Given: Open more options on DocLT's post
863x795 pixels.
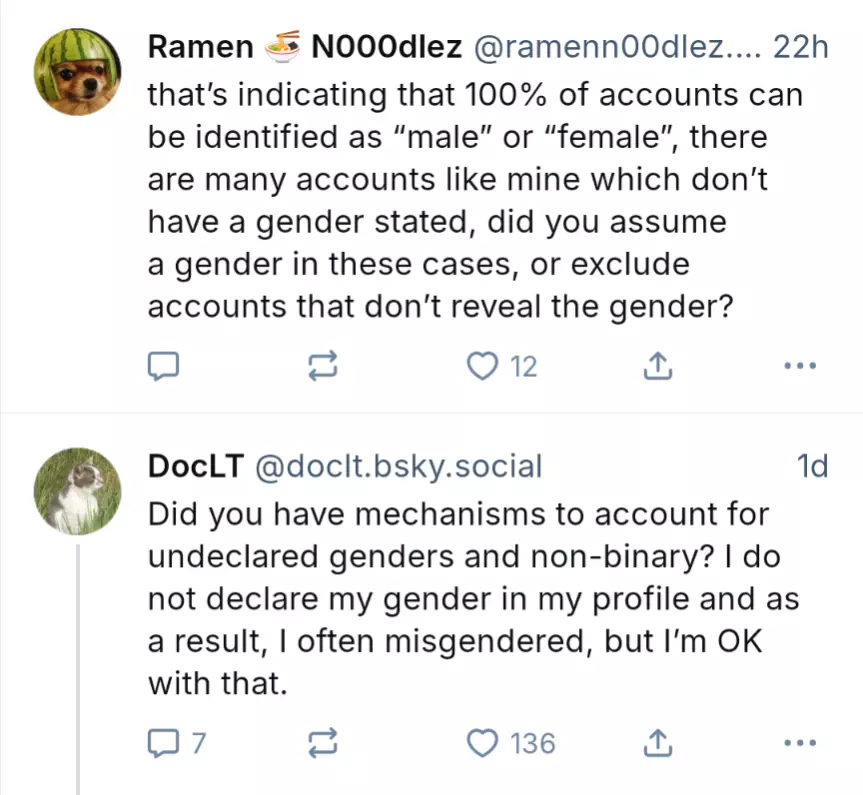Looking at the screenshot, I should [x=800, y=743].
